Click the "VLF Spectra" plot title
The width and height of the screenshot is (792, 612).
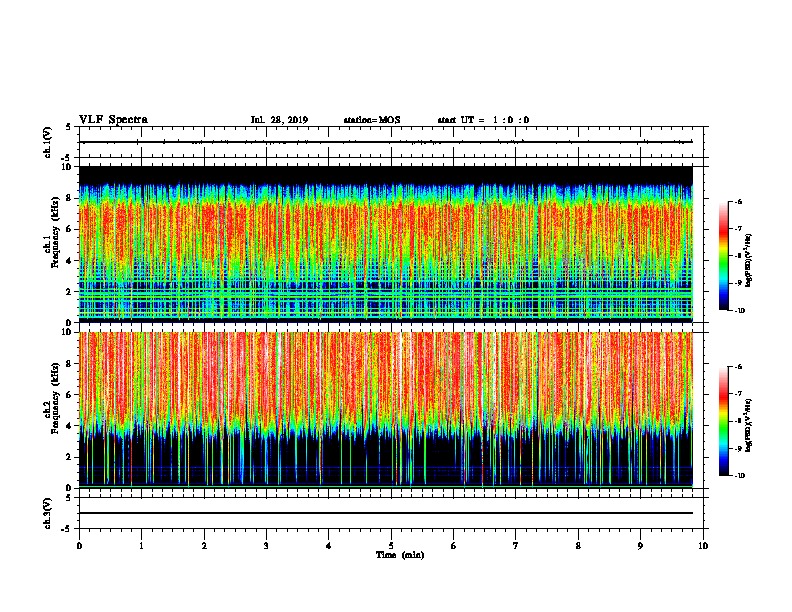(113, 120)
